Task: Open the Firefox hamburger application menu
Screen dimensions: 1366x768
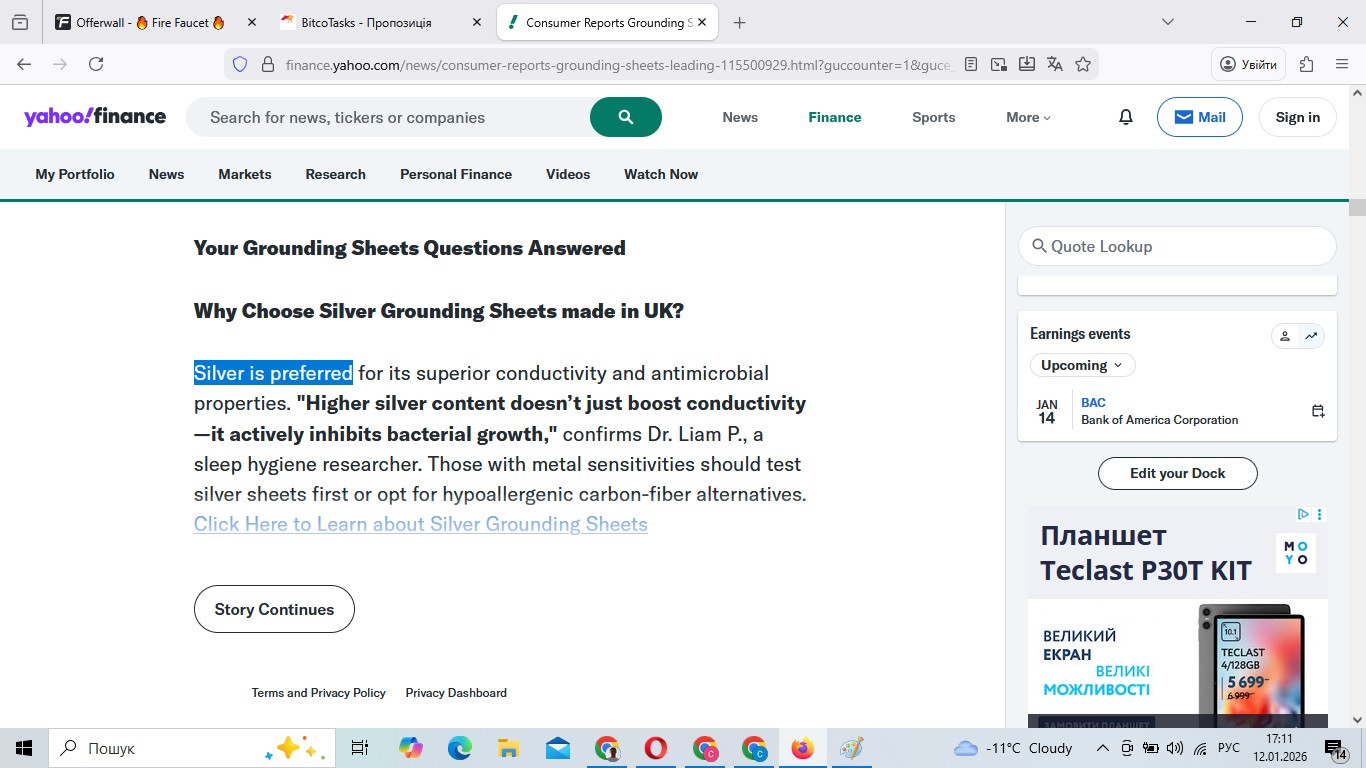Action: [1342, 64]
